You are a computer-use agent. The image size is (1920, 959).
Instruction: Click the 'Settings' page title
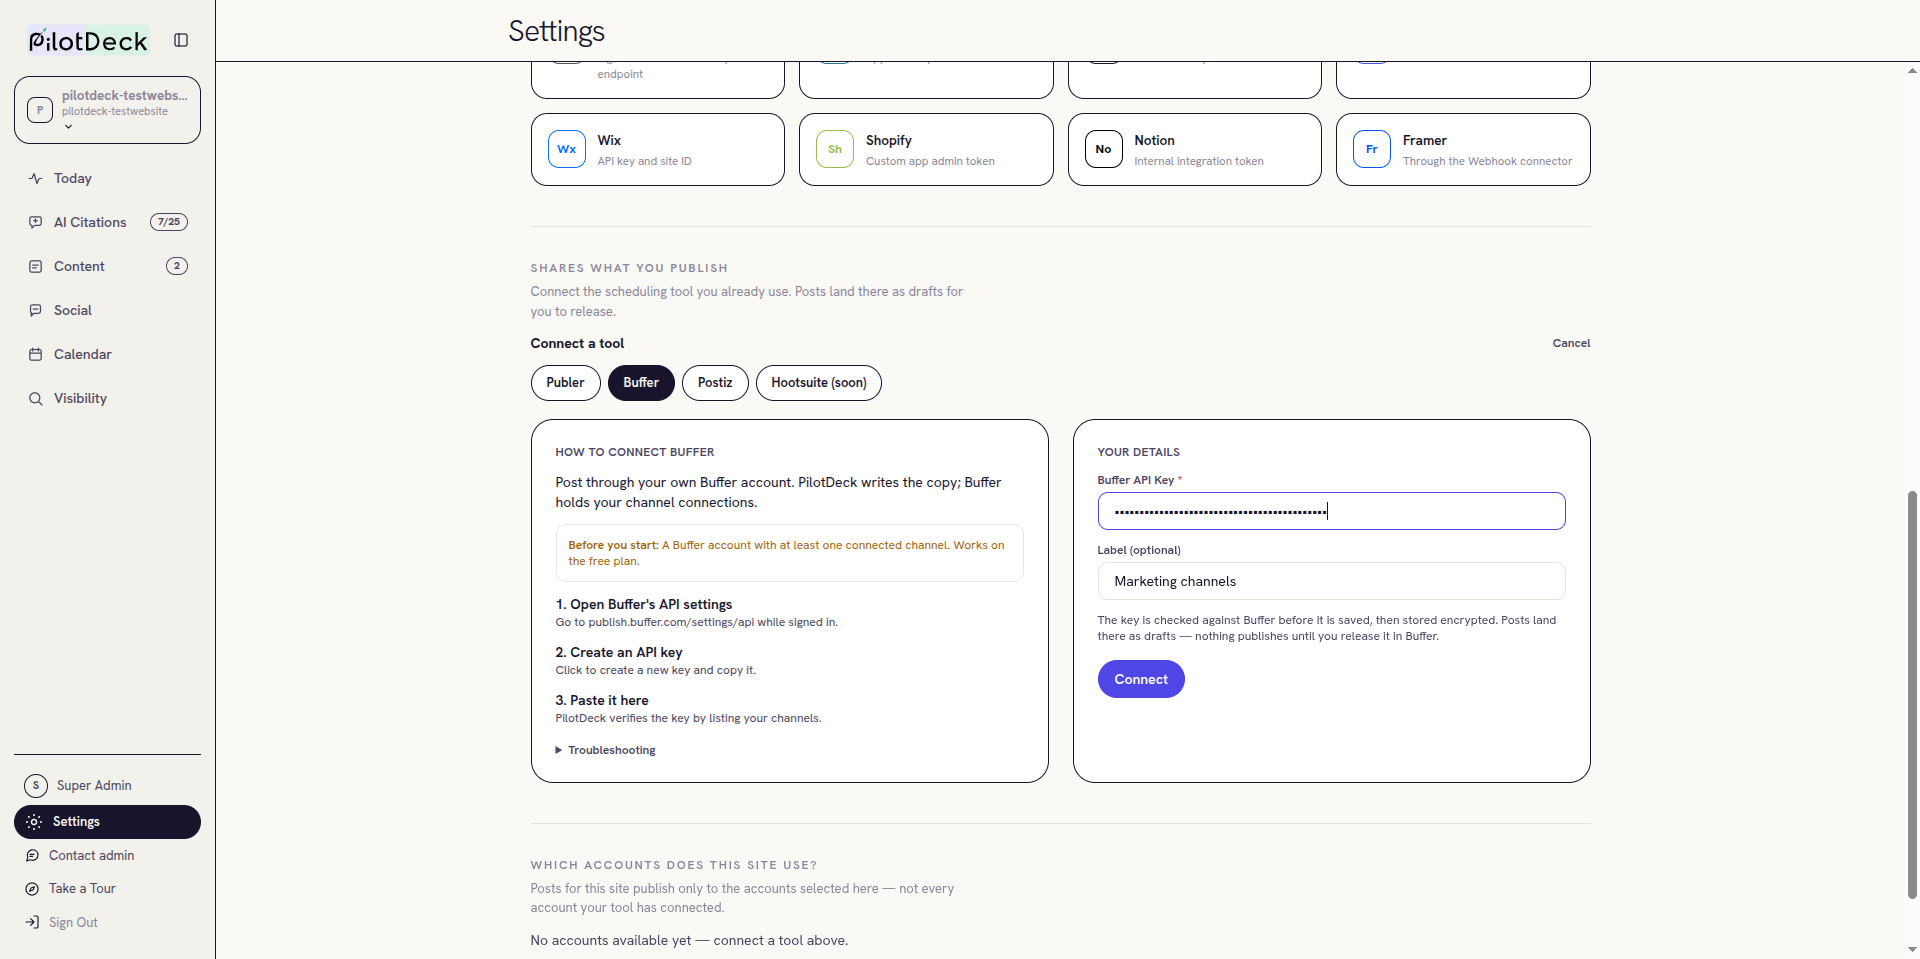(556, 31)
